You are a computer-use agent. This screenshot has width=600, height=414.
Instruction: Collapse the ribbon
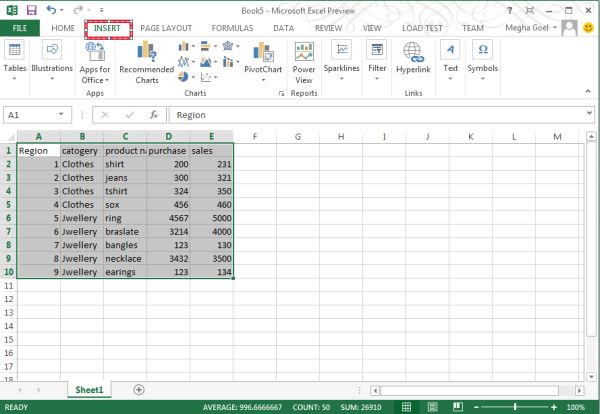tap(588, 91)
